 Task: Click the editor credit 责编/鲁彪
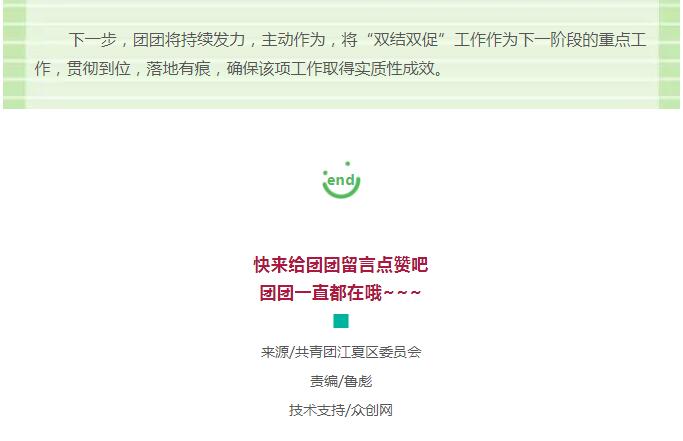coord(341,381)
